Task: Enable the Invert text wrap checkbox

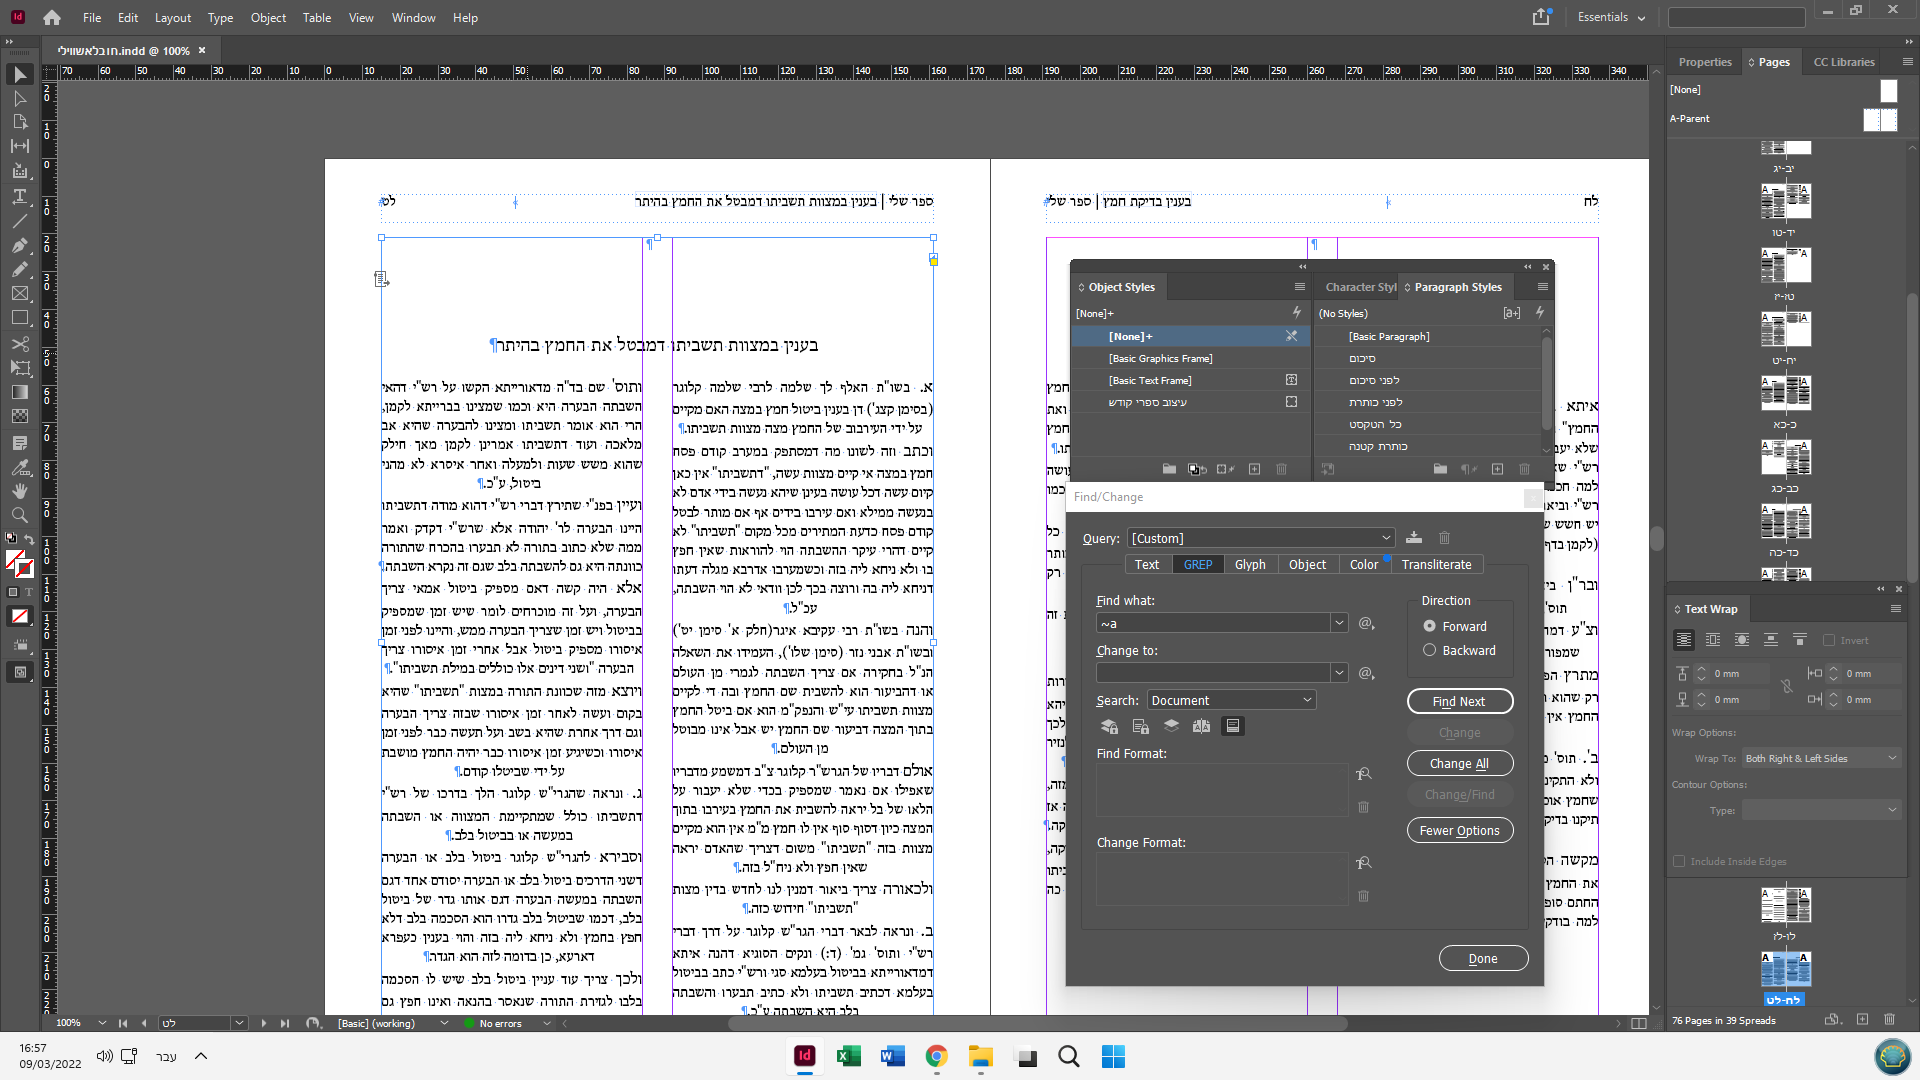Action: click(x=1829, y=641)
